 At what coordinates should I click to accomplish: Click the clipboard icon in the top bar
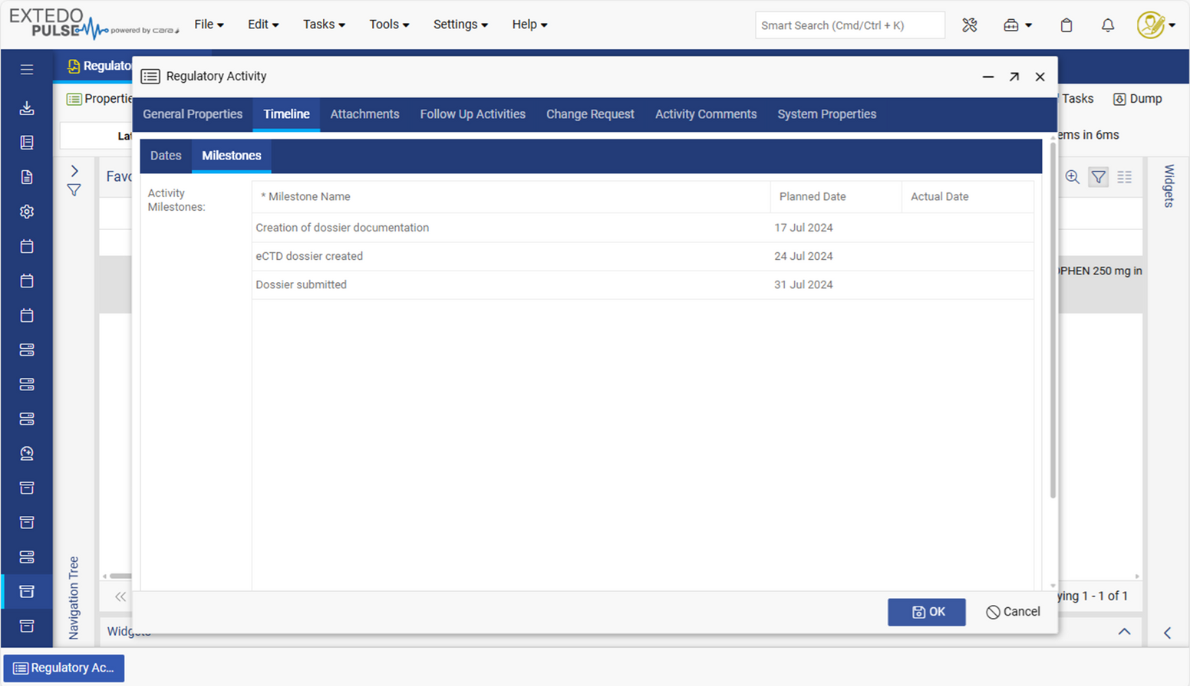(1066, 25)
